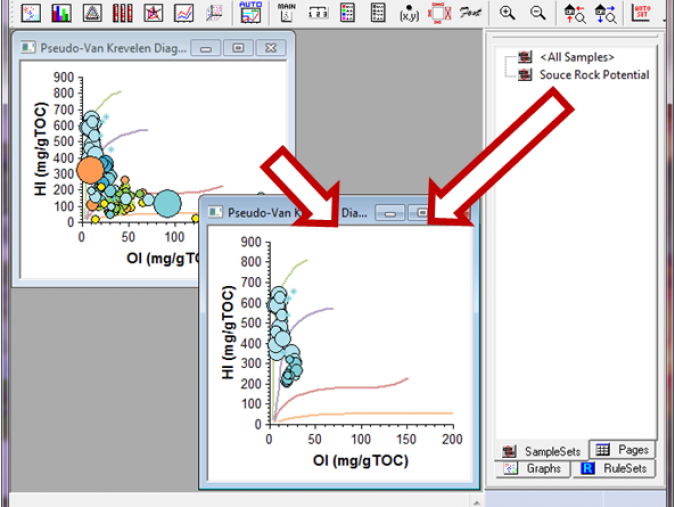The height and width of the screenshot is (507, 675).
Task: Click the <All Samples> tree item icon
Action: pos(524,57)
